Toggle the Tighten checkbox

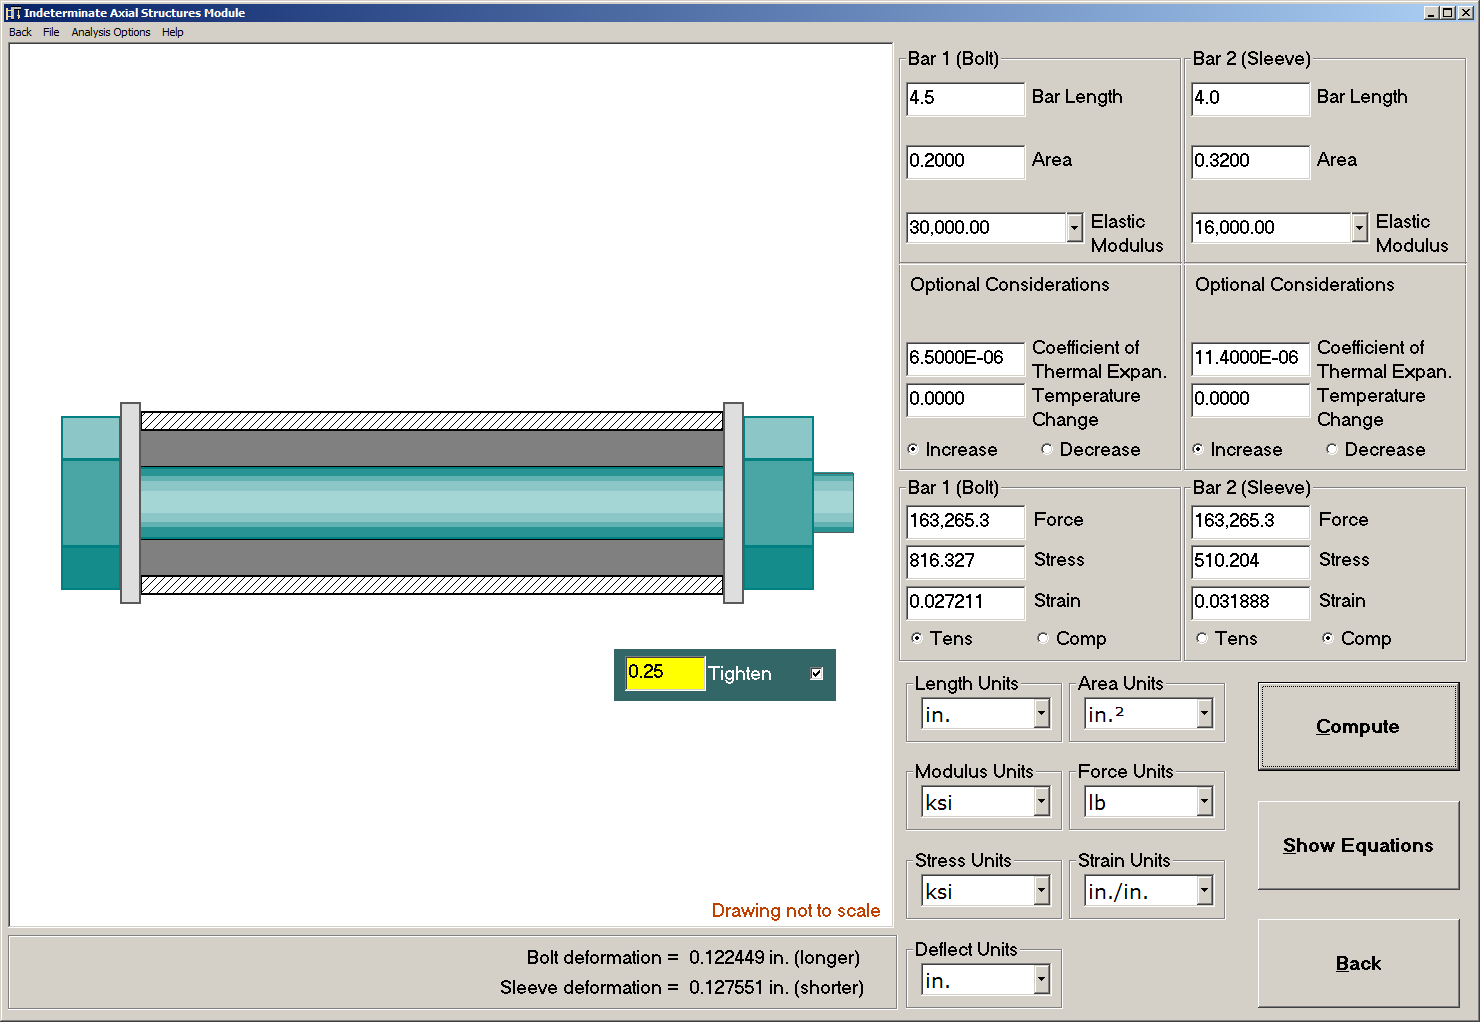tap(816, 673)
